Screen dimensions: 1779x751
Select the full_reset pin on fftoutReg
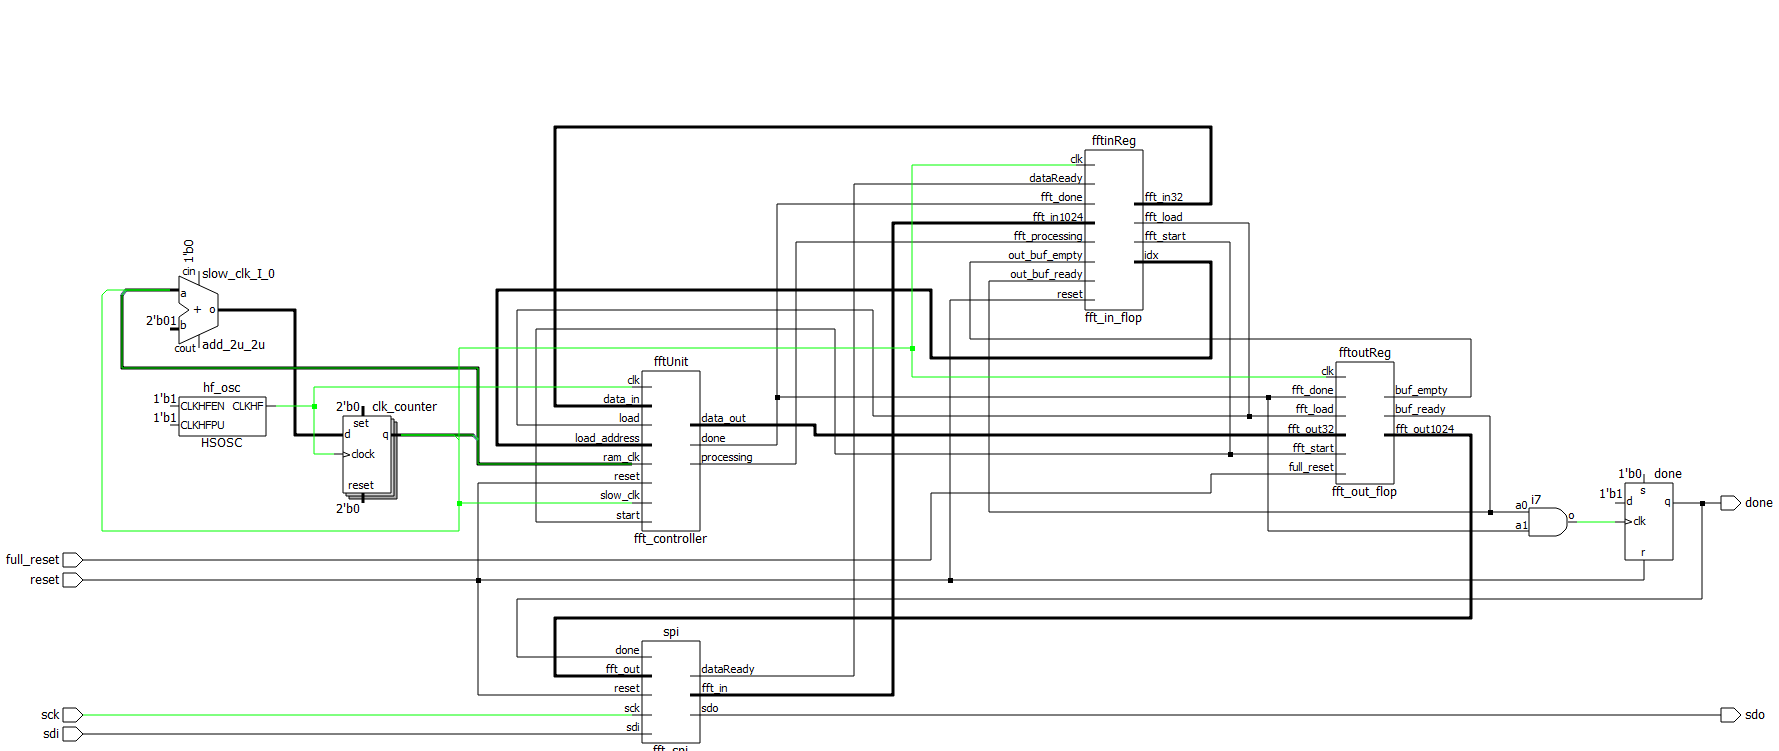(1311, 467)
